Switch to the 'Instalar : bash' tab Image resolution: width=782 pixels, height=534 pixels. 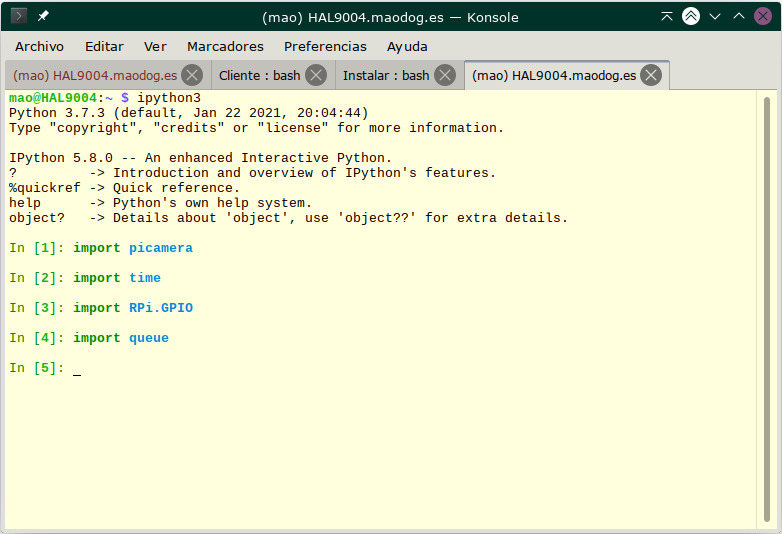coord(385,76)
